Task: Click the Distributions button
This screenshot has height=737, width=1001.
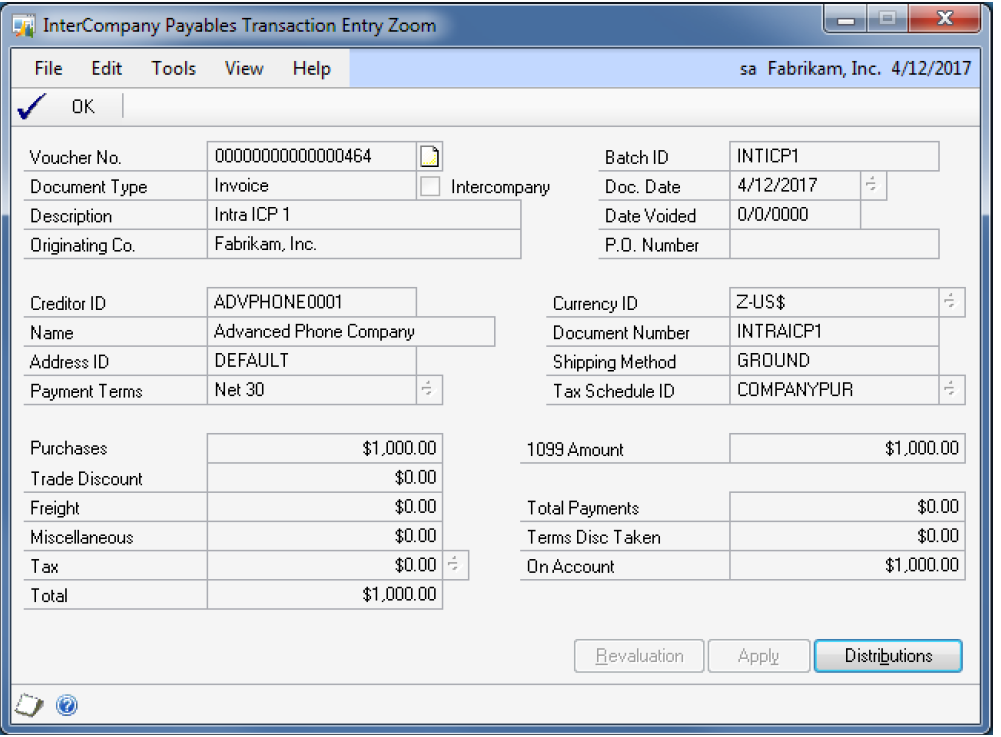Action: (x=888, y=656)
